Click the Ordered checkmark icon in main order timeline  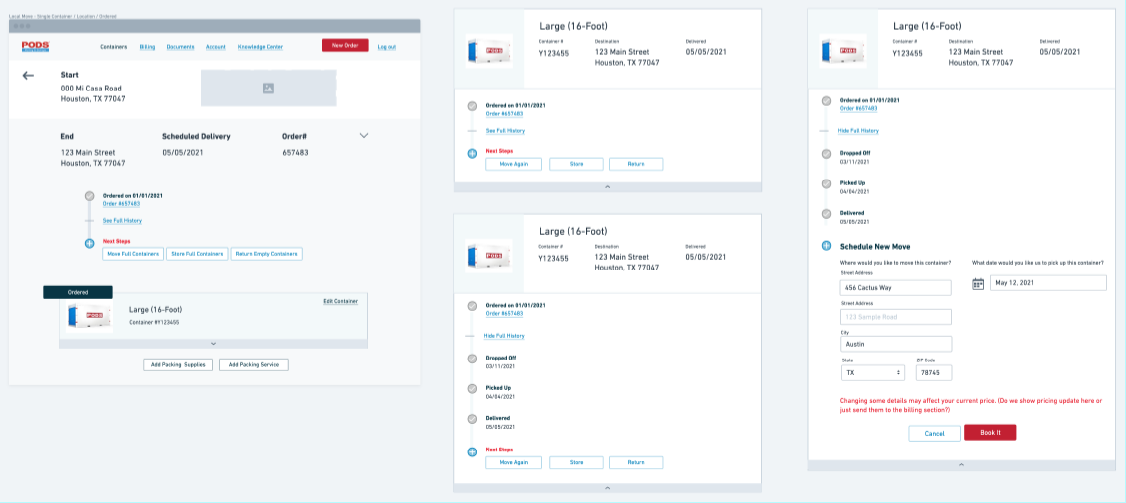(x=89, y=197)
